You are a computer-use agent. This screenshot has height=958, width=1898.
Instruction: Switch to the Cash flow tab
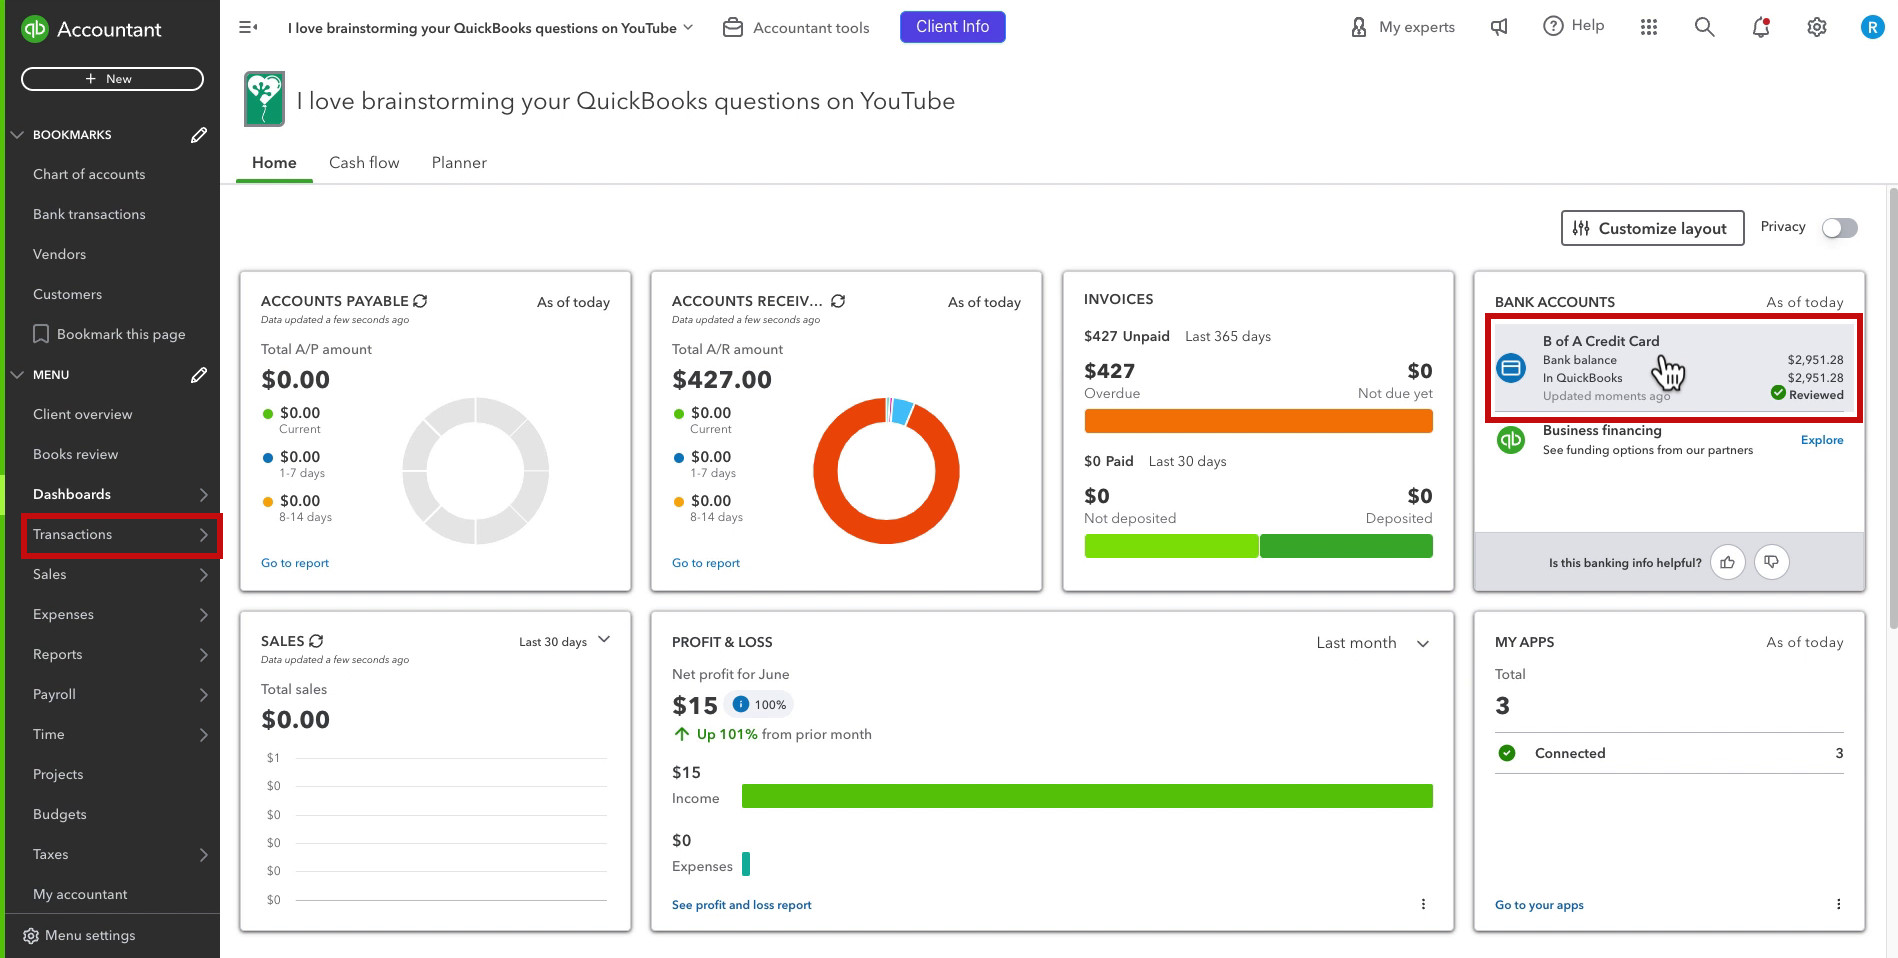pos(364,163)
